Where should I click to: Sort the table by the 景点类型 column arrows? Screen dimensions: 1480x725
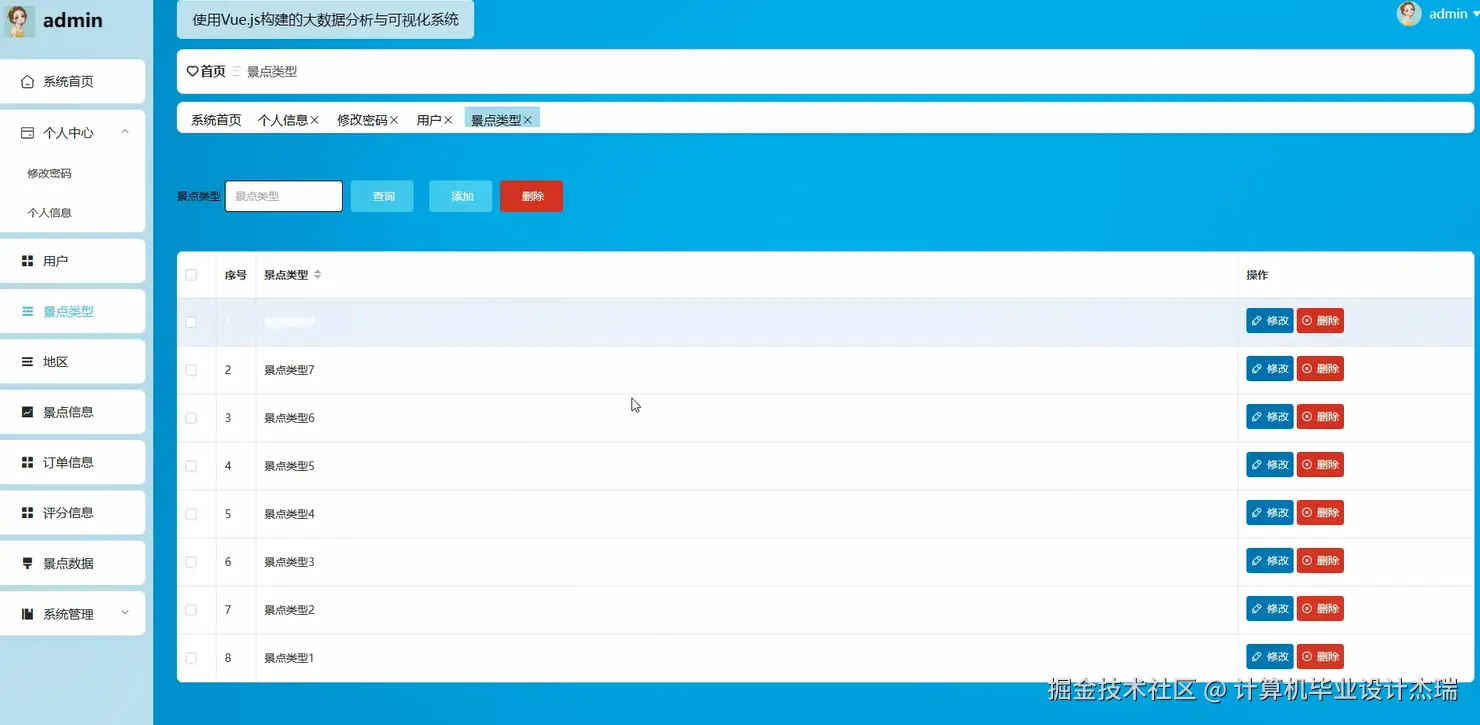point(317,274)
